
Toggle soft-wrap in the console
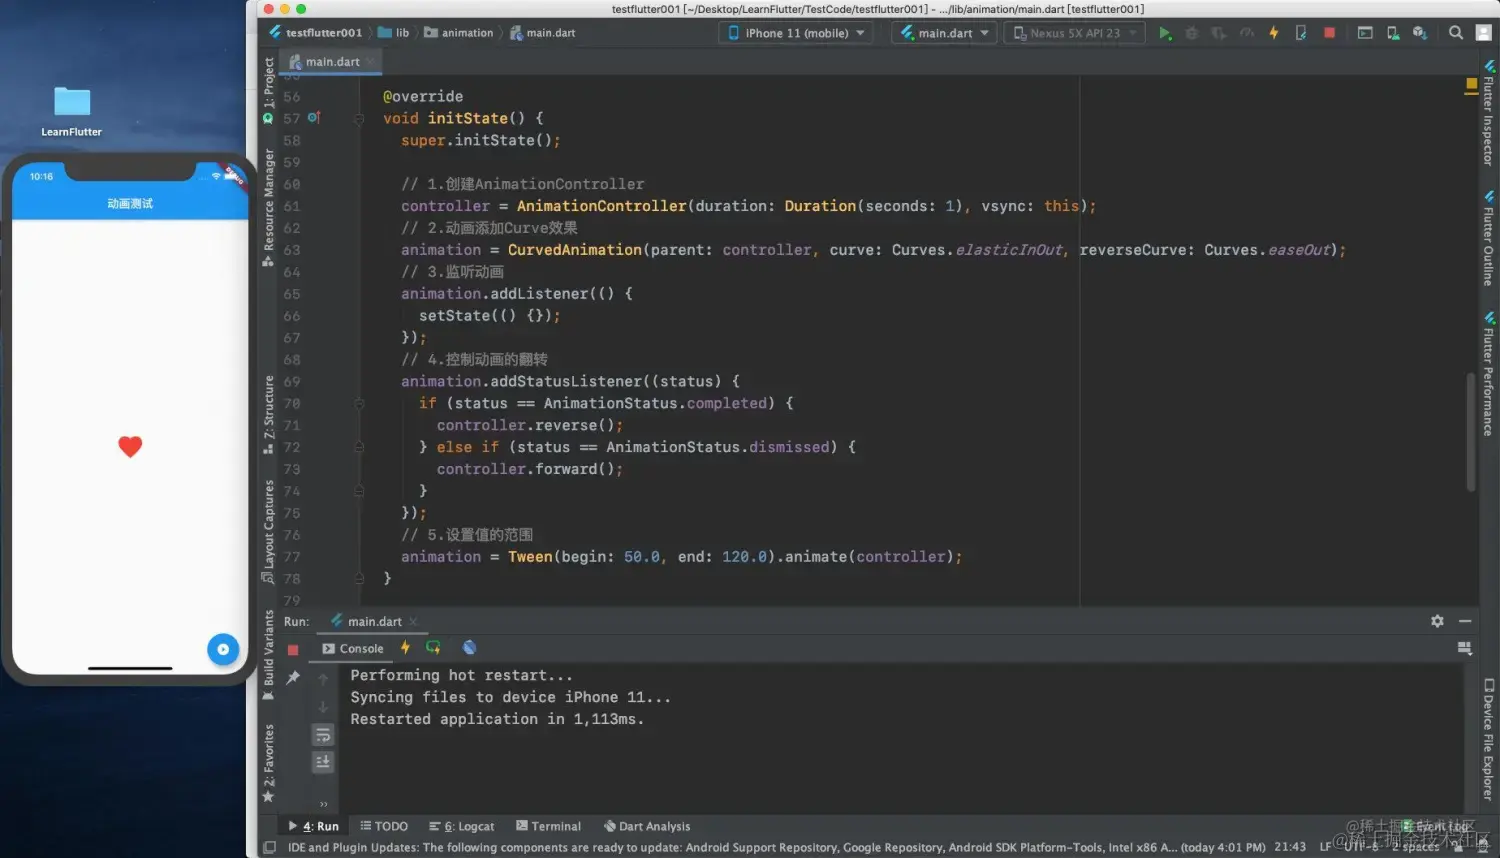click(x=323, y=736)
